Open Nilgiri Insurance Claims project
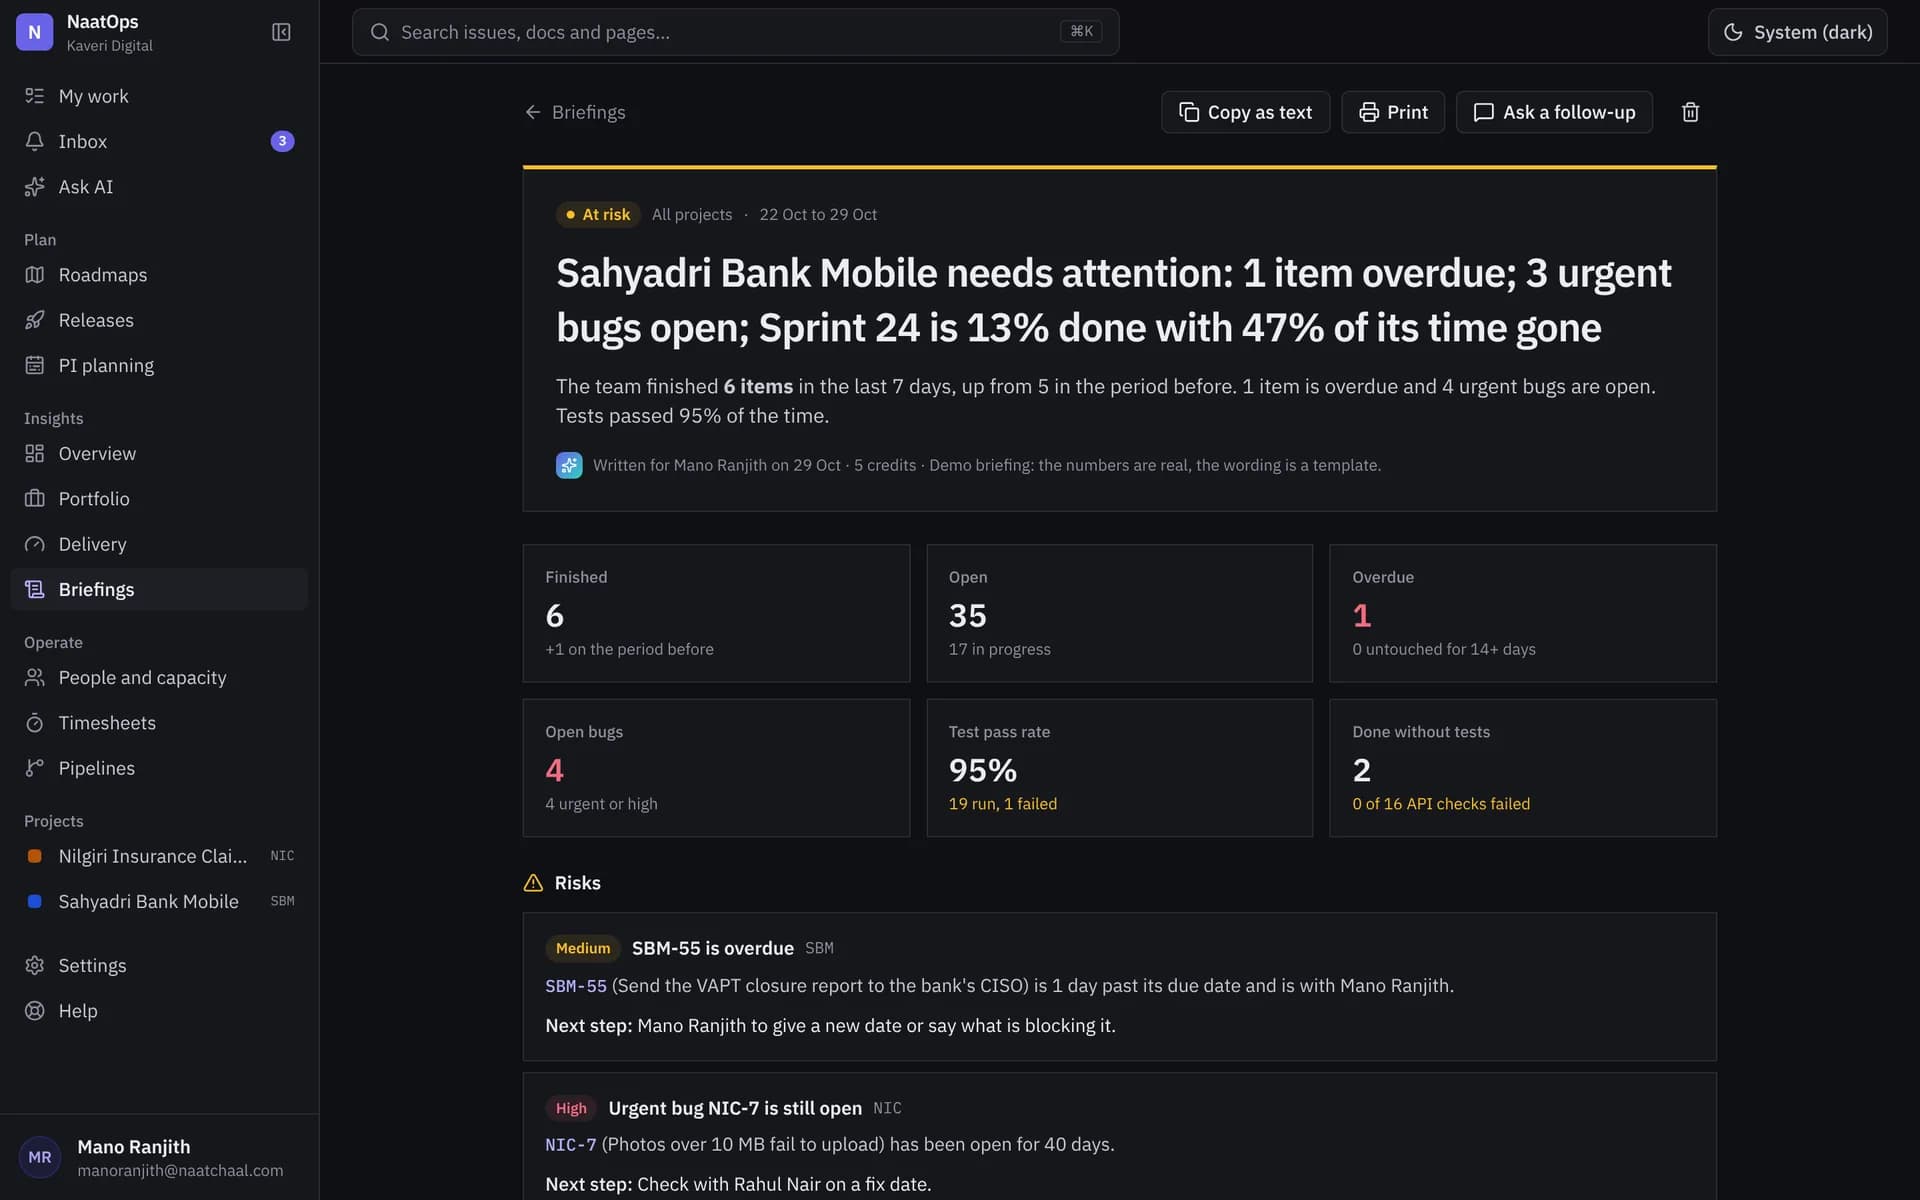 coord(159,856)
